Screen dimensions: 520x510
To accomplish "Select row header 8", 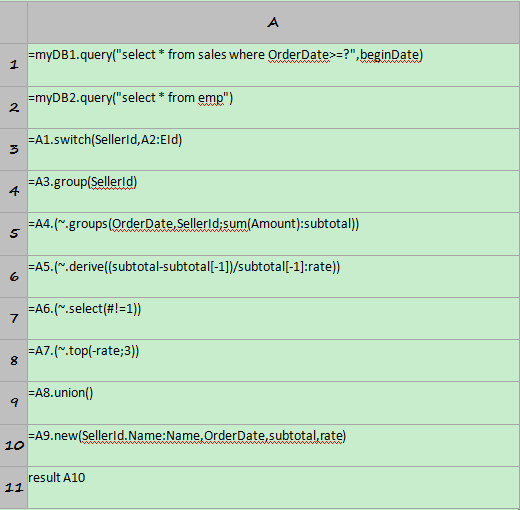I will pos(14,361).
